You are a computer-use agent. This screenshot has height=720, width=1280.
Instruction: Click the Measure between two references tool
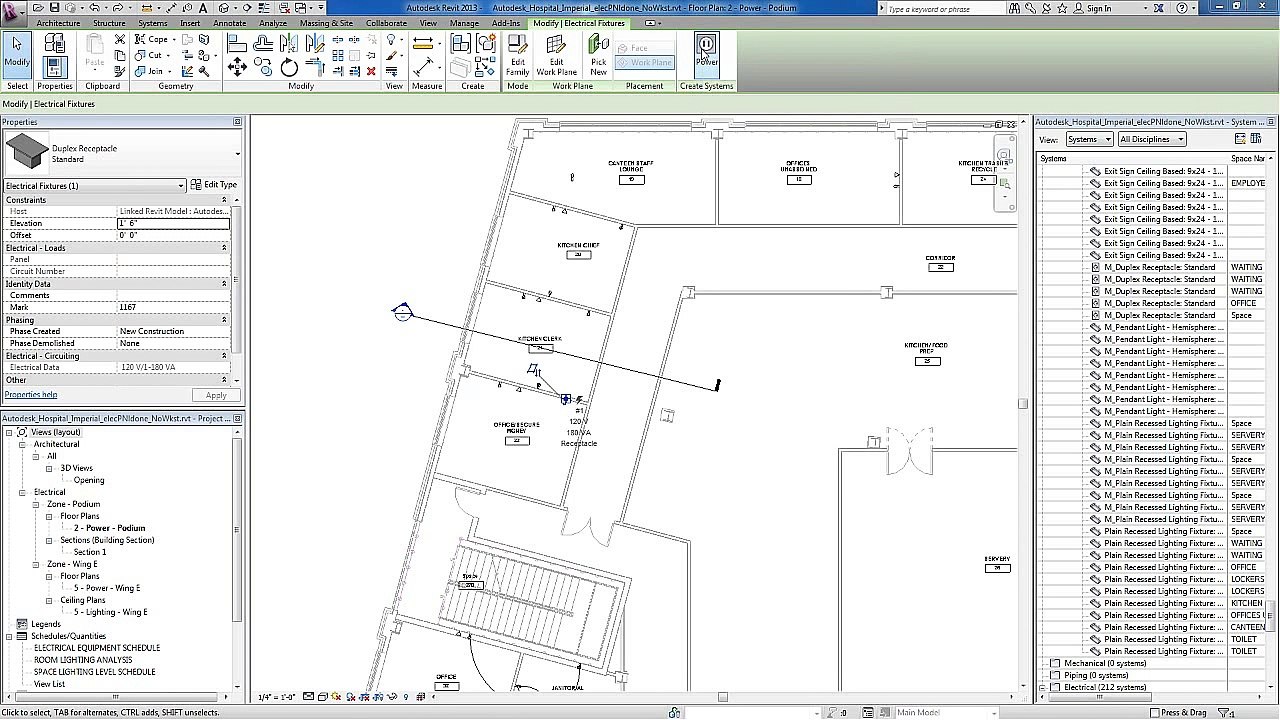[x=423, y=43]
